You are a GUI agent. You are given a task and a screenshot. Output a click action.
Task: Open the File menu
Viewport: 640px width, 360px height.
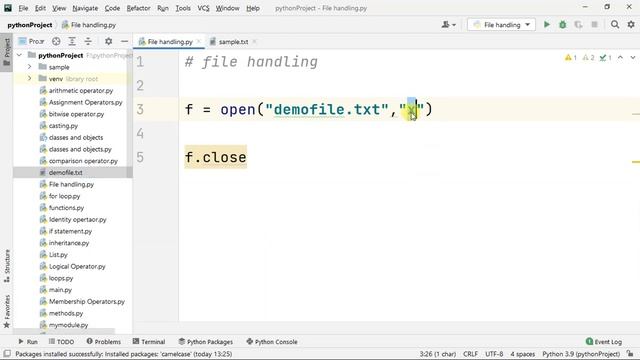point(23,8)
